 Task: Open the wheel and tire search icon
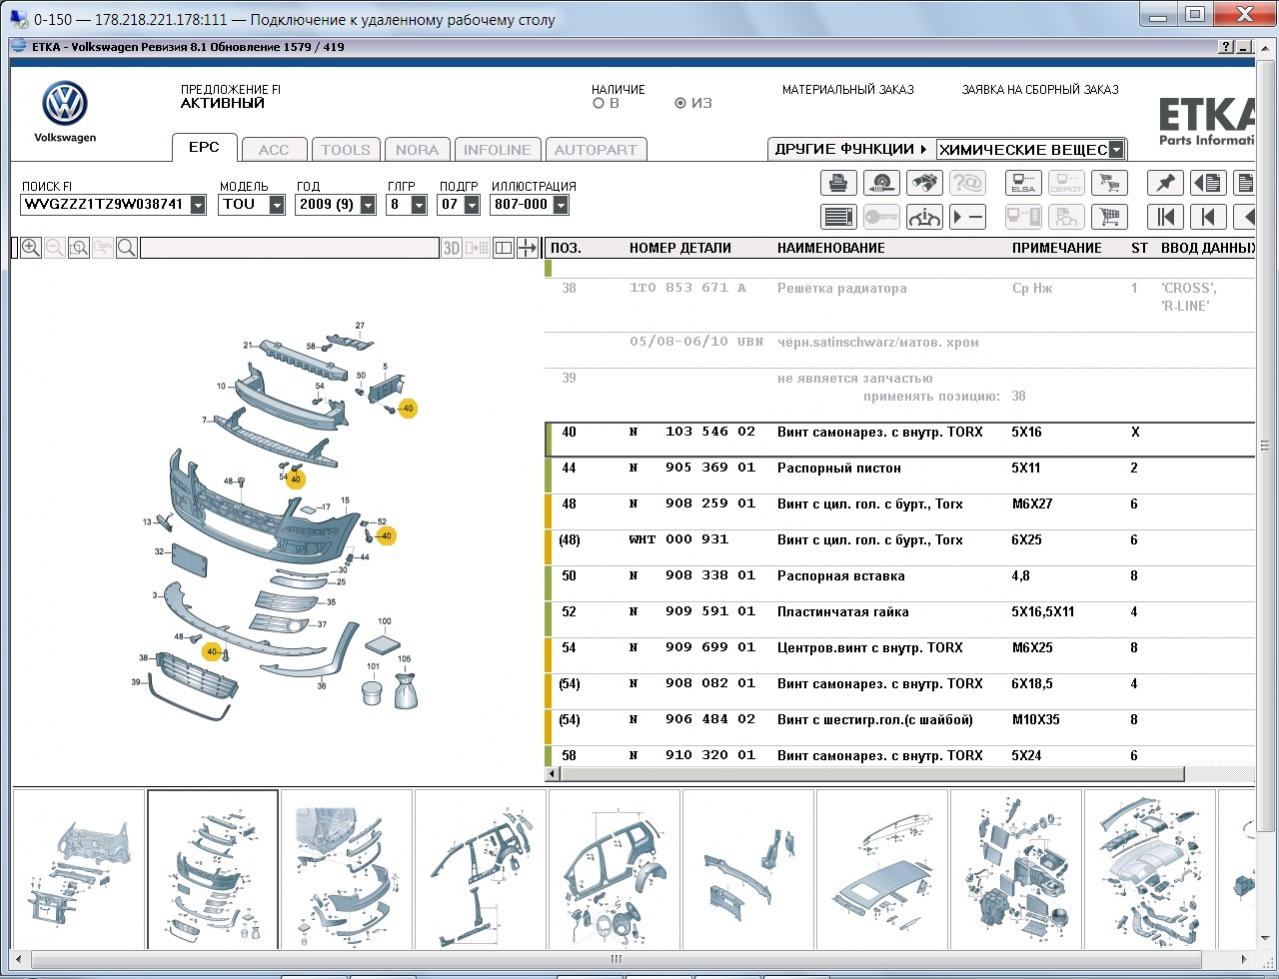coord(881,183)
